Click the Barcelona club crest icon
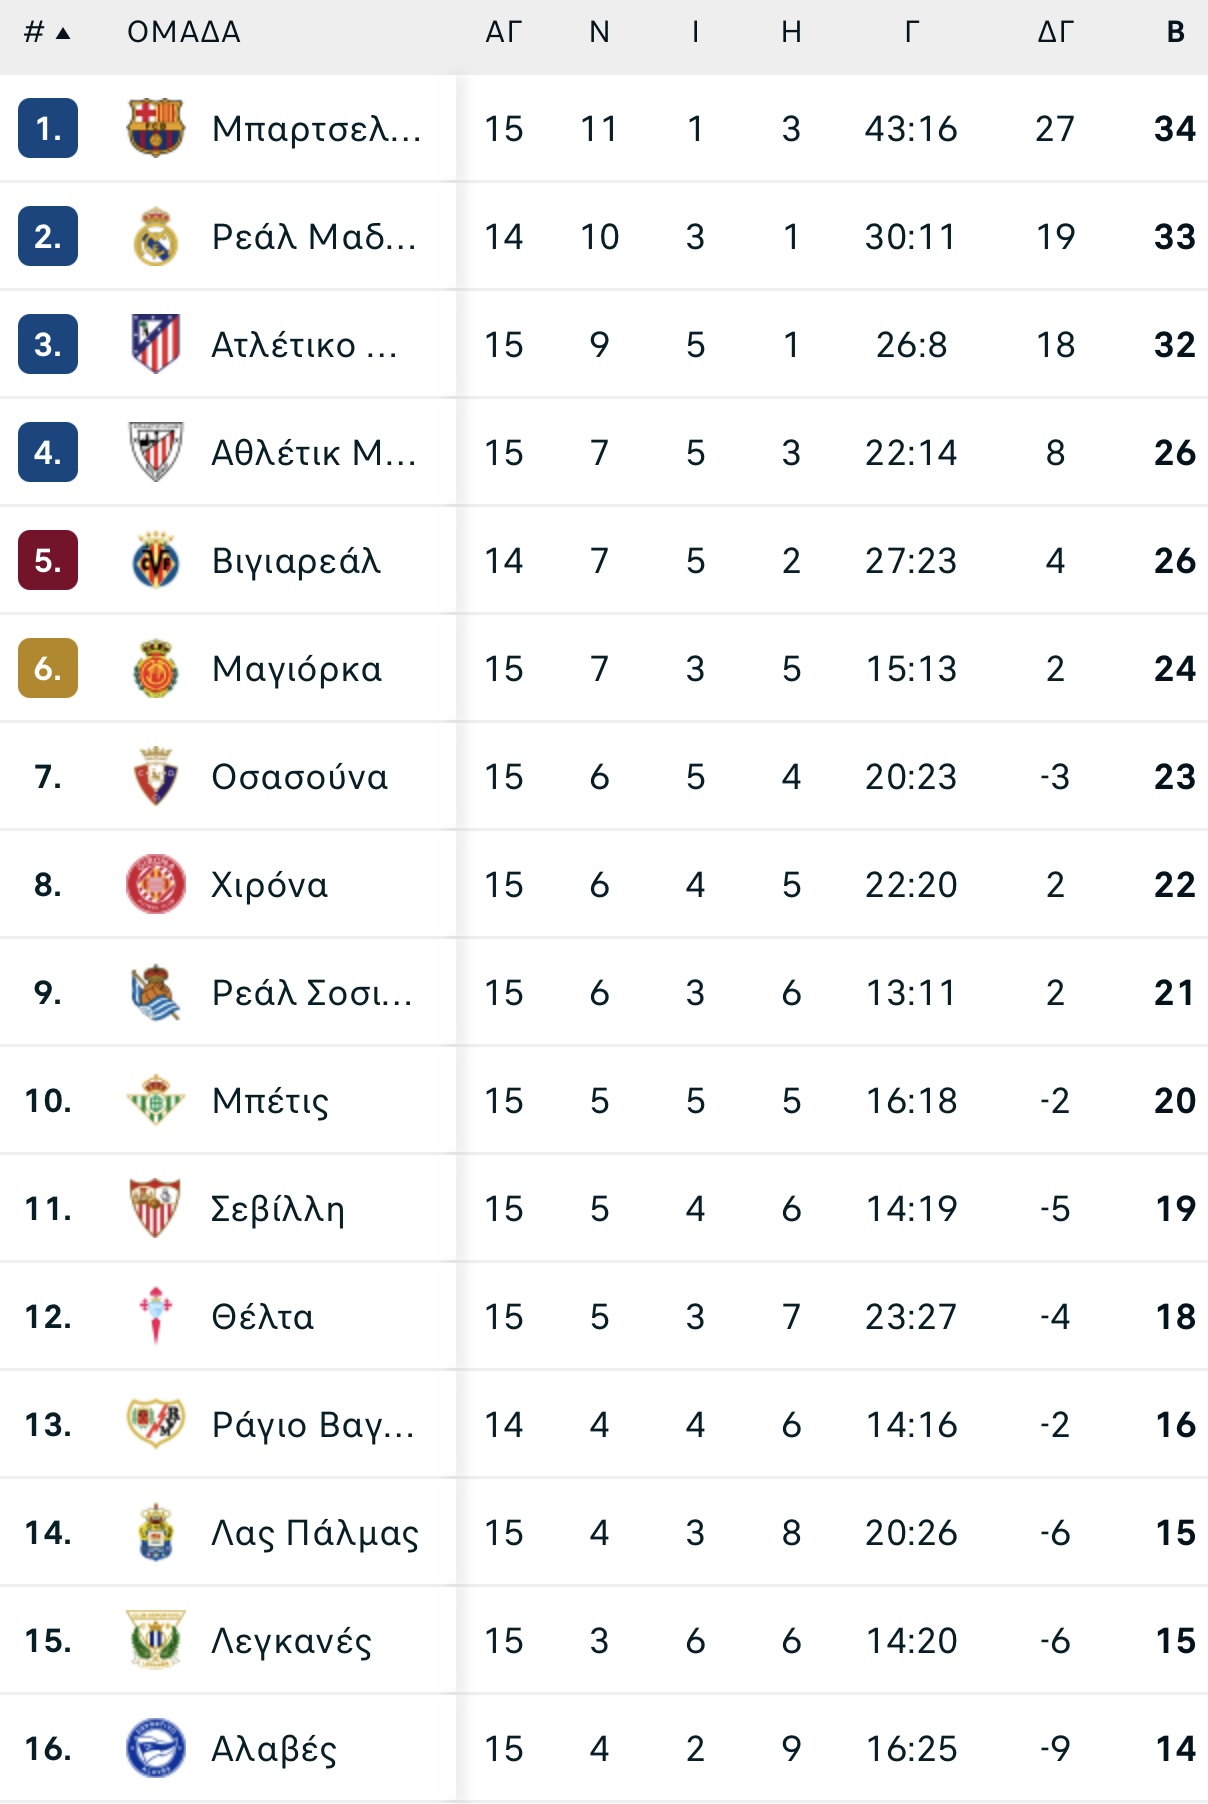 click(155, 128)
